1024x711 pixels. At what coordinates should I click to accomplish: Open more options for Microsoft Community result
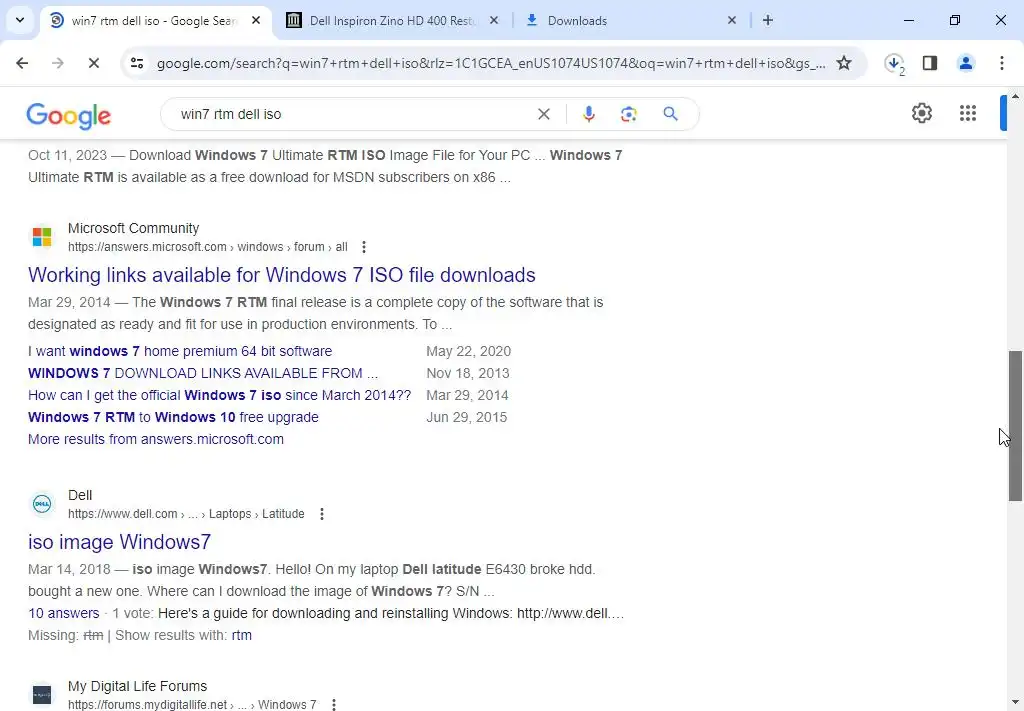(x=364, y=247)
